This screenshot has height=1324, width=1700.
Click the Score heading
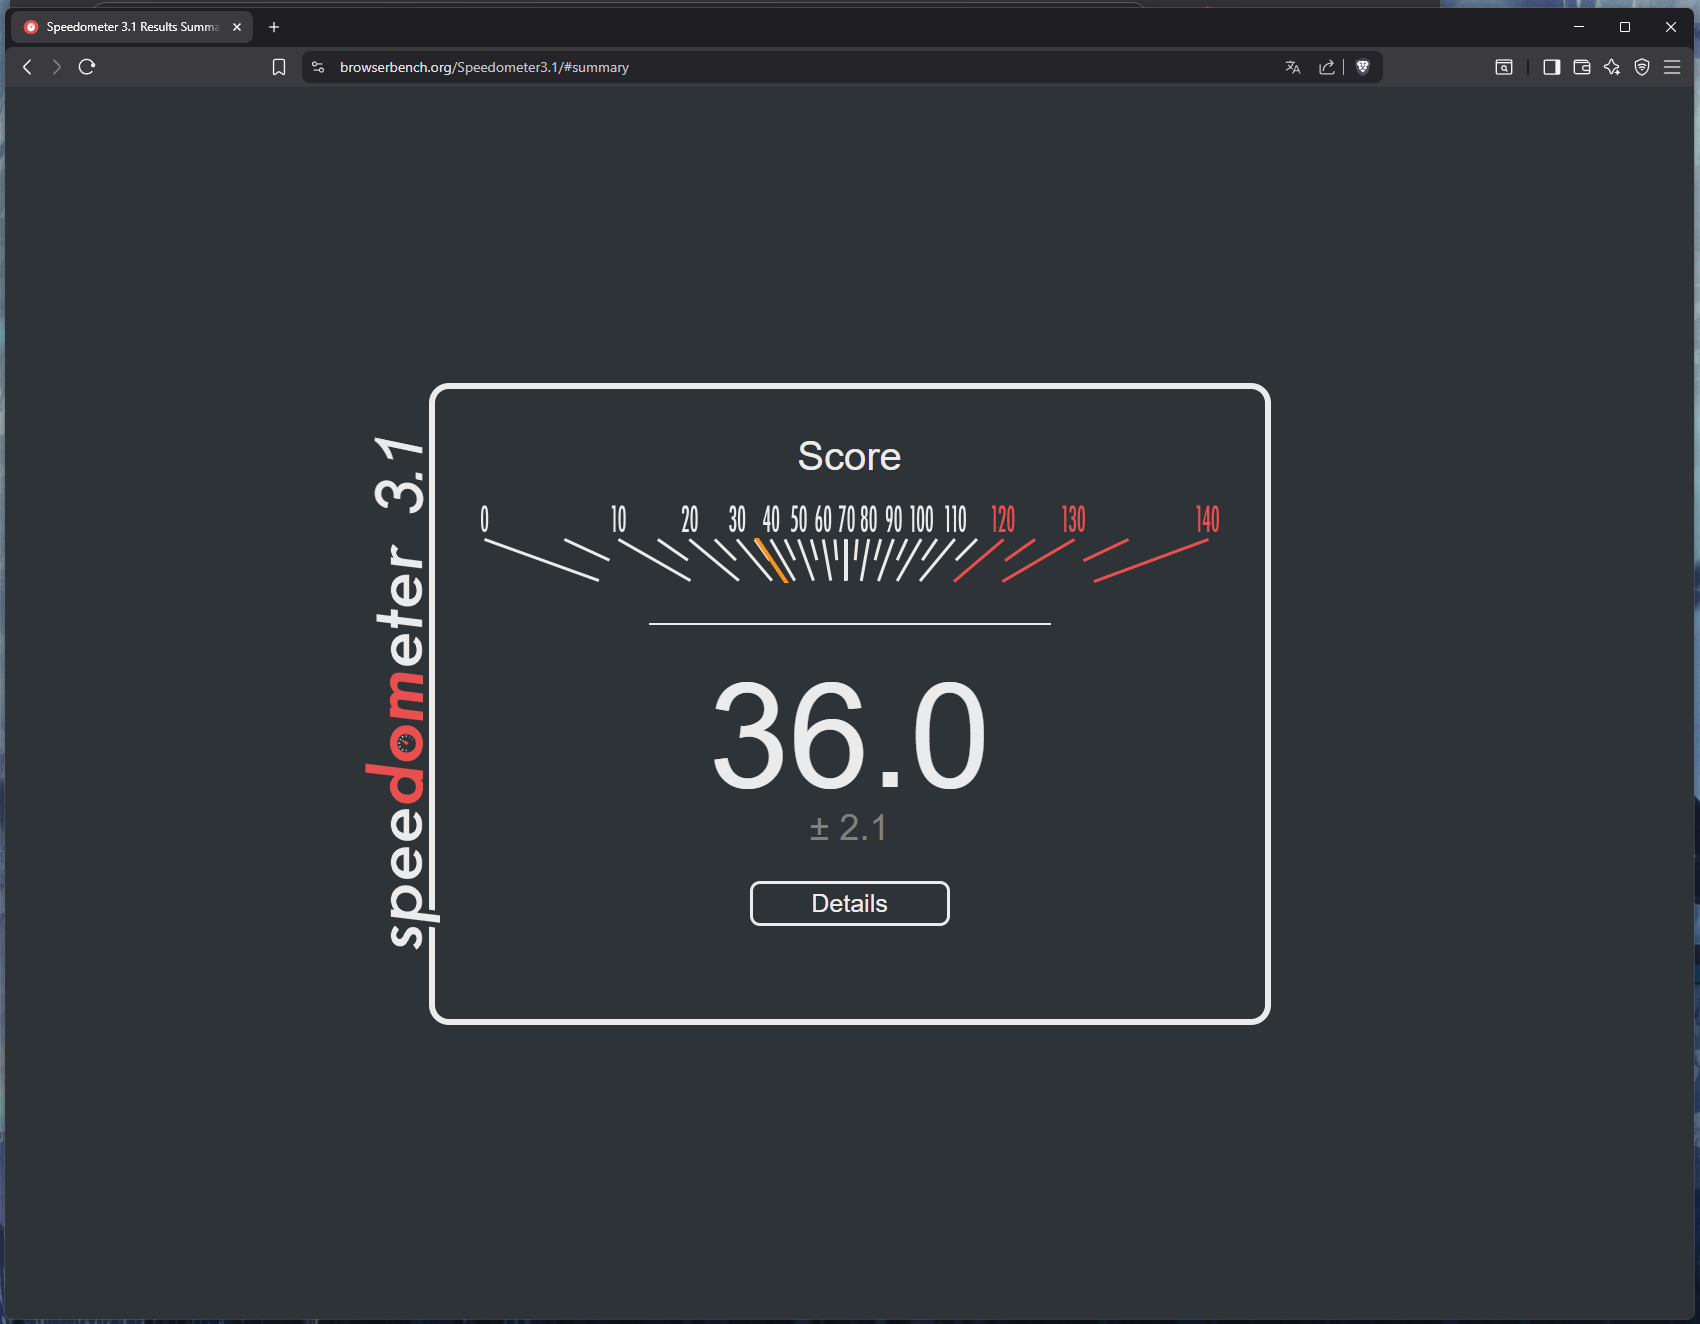849,456
